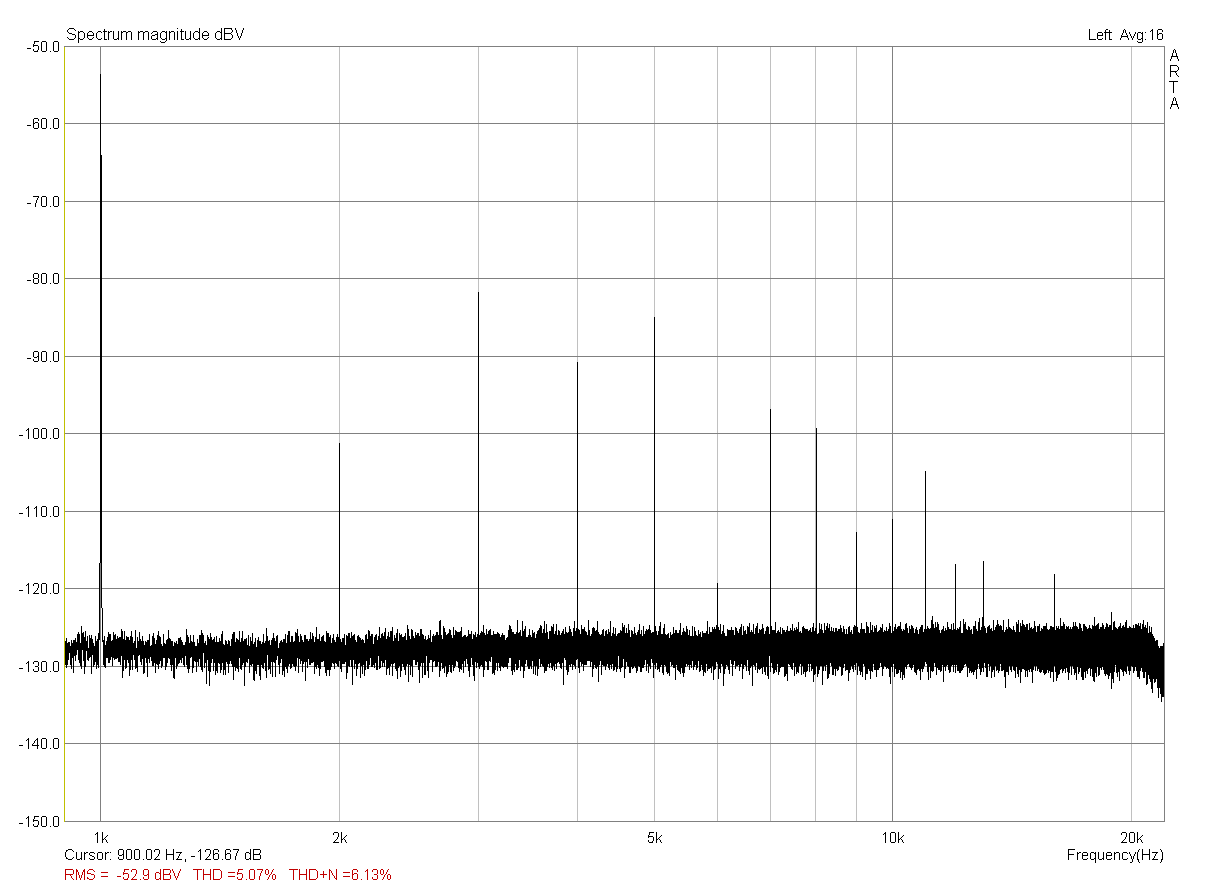Click the 1 kHz fundamental peak tip

(x=100, y=75)
